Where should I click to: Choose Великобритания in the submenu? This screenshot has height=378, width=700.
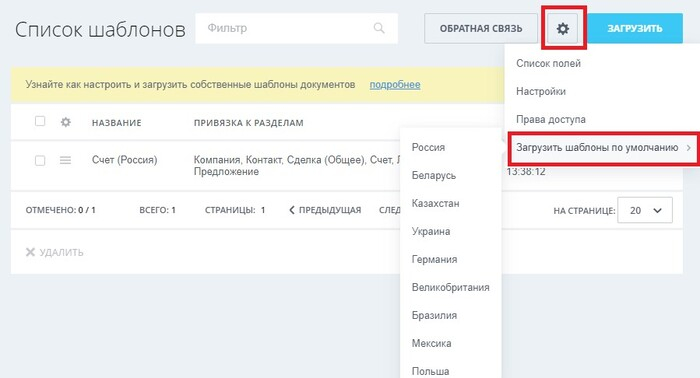[450, 287]
